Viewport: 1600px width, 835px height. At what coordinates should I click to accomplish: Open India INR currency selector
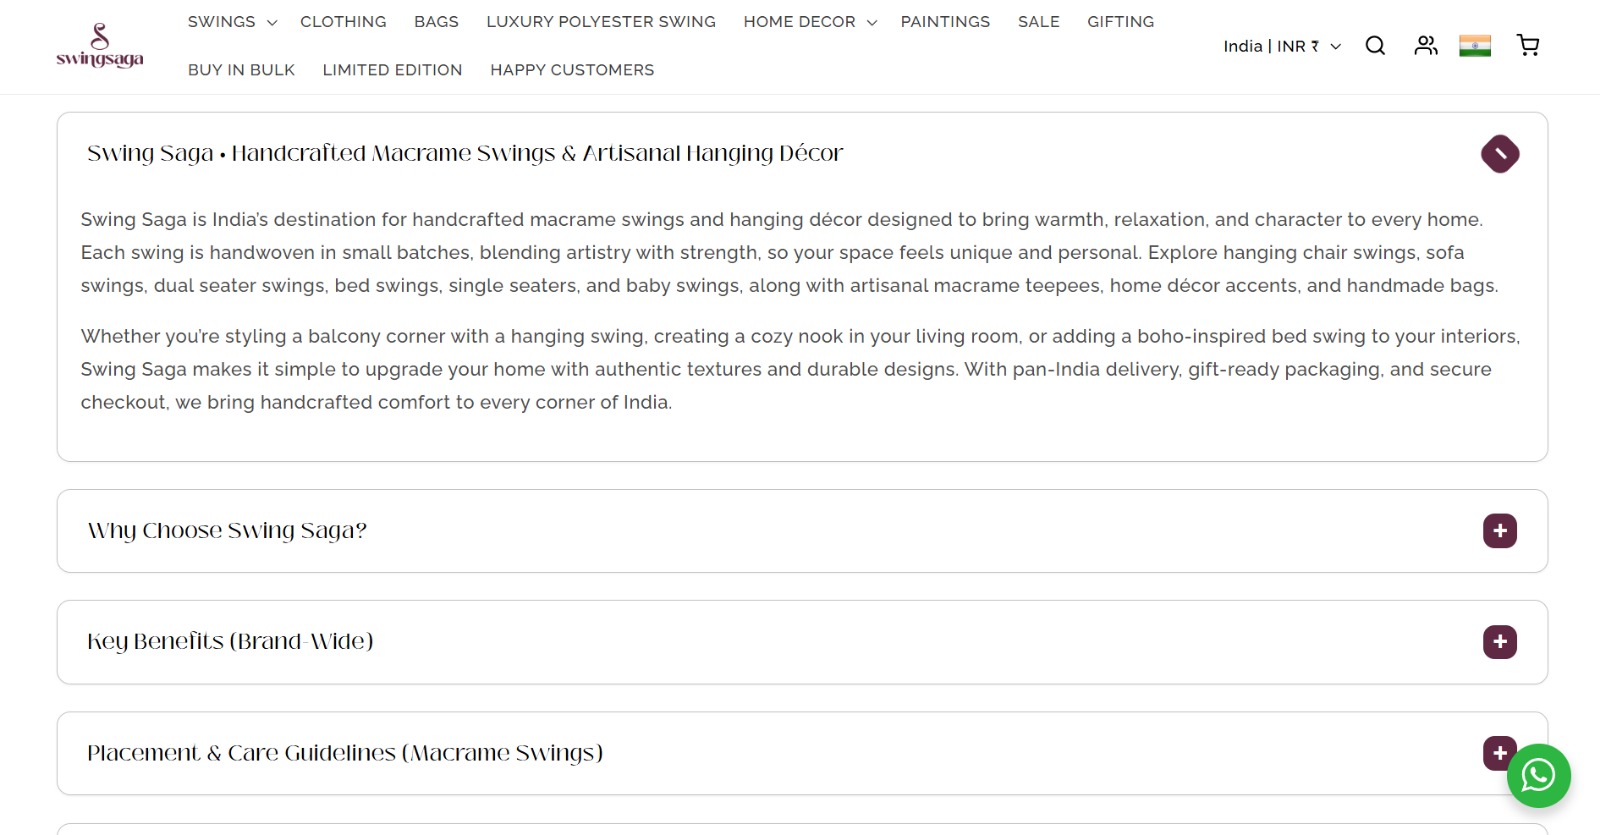click(x=1282, y=46)
